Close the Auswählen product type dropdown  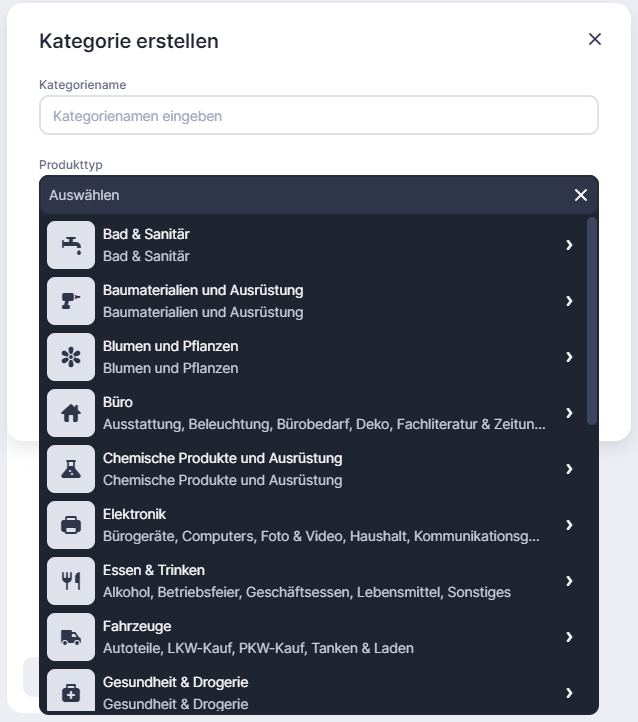[x=581, y=195]
